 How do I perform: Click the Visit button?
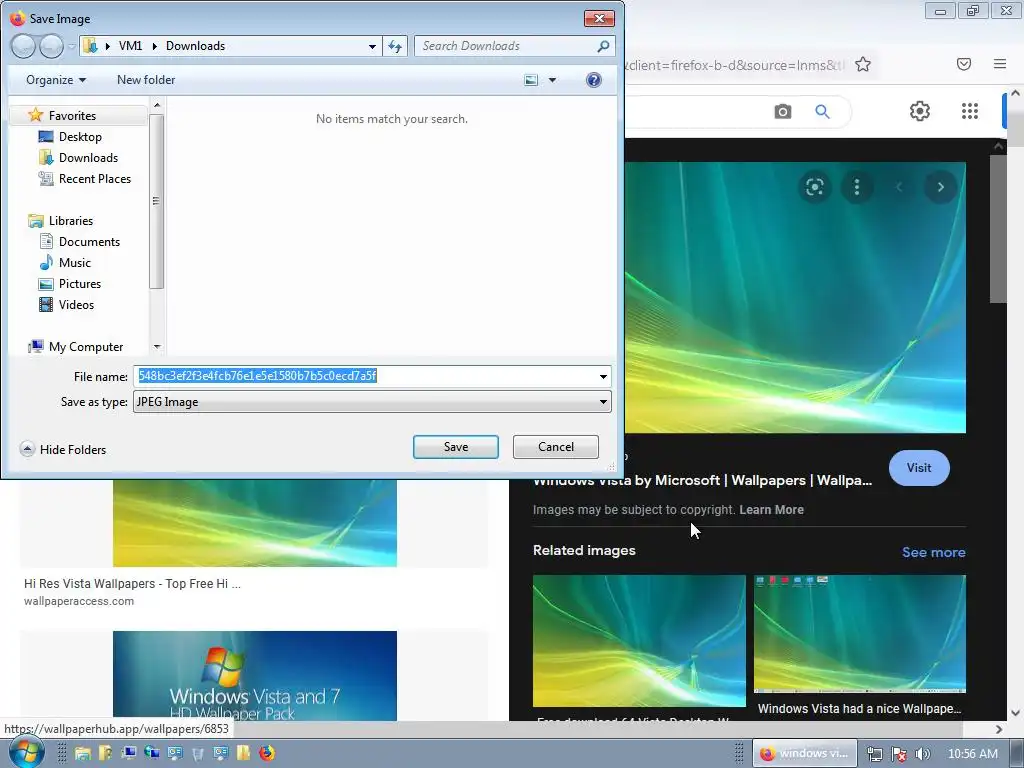(919, 468)
